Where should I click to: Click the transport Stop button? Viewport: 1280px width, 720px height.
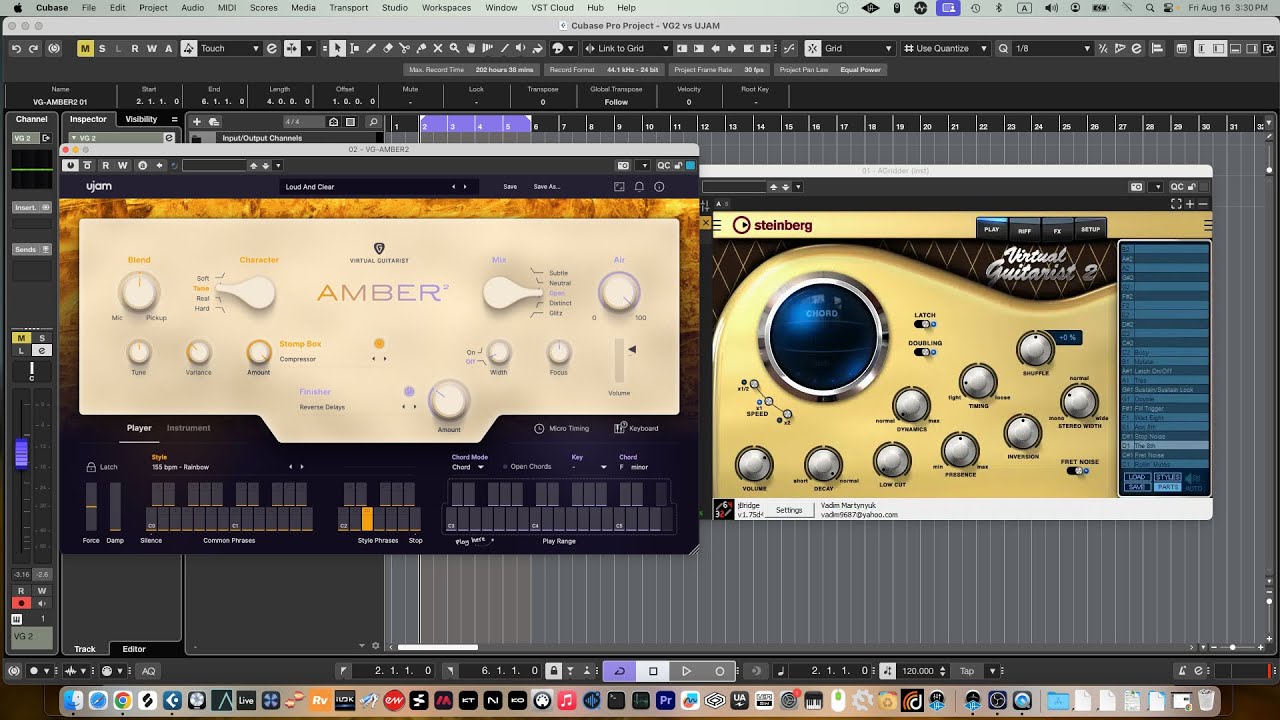pos(653,671)
